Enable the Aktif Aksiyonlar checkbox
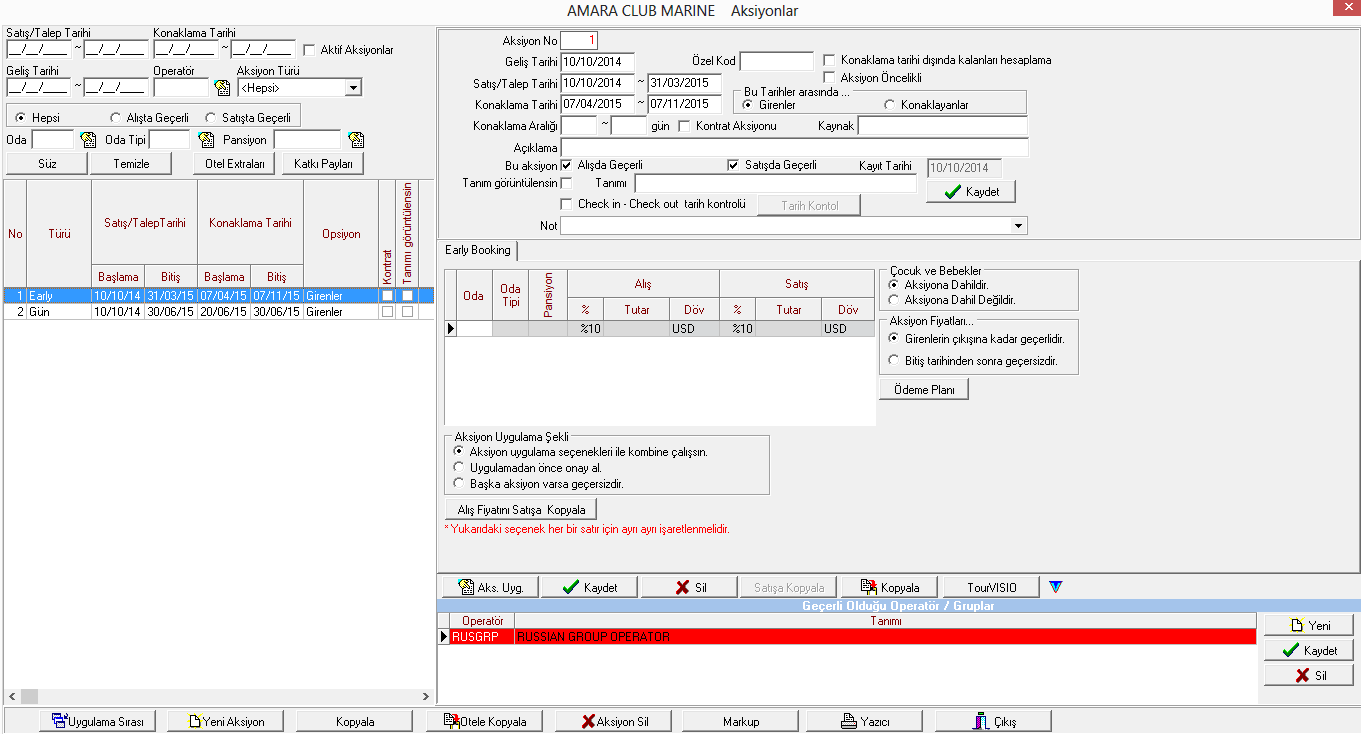This screenshot has height=734, width=1361. (x=309, y=49)
